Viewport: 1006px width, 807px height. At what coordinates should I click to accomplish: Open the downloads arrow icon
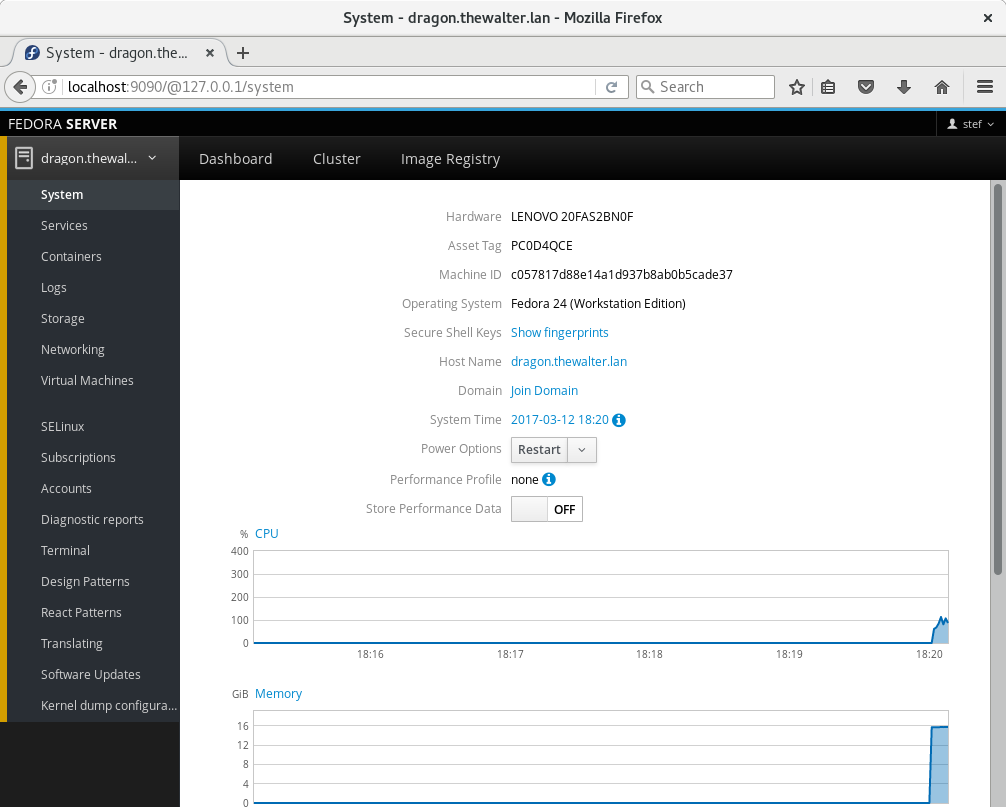click(x=904, y=87)
